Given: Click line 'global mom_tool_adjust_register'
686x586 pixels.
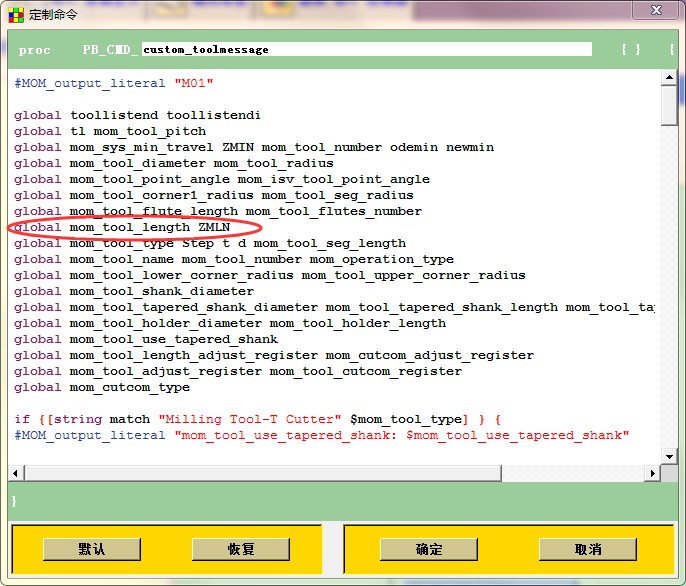Looking at the screenshot, I should click(238, 371).
